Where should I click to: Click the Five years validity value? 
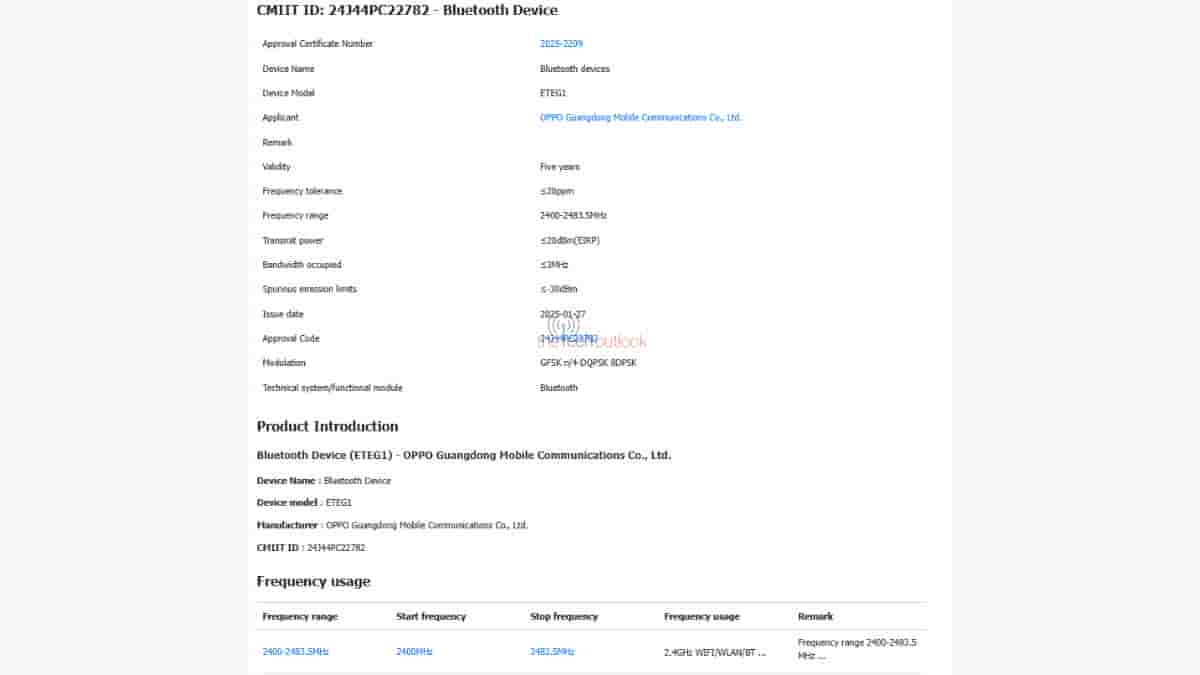click(559, 167)
